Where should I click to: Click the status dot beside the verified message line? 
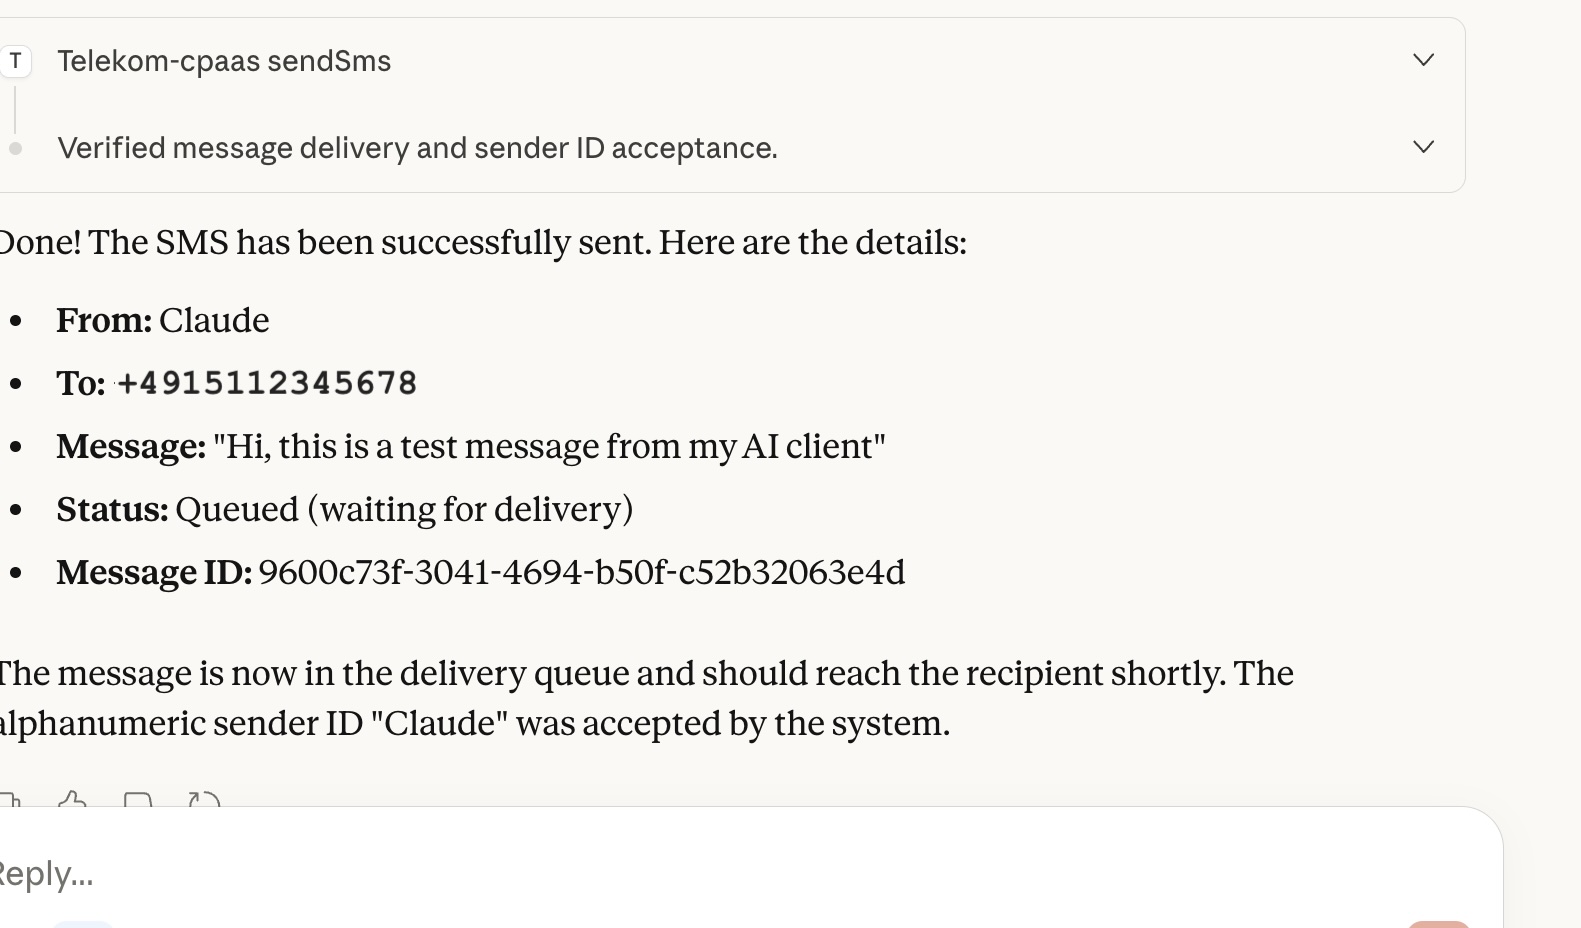click(x=15, y=148)
